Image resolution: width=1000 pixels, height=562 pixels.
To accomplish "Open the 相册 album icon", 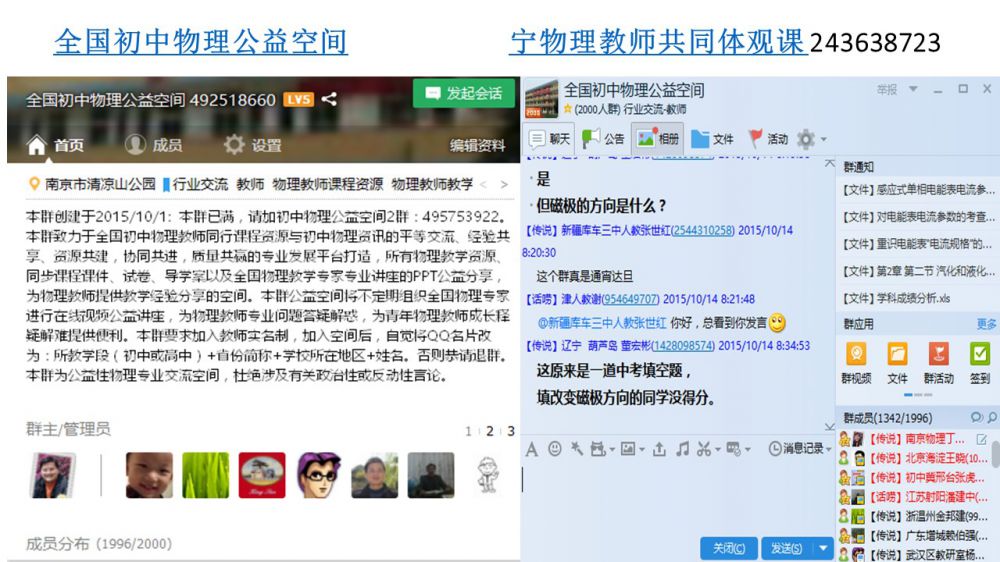I will click(x=657, y=139).
